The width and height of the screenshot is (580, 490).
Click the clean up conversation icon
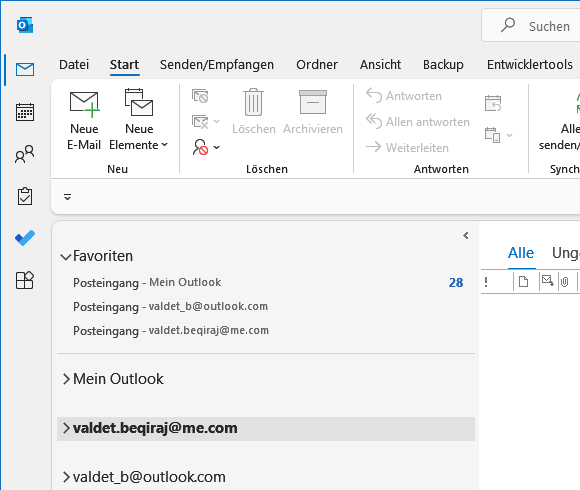point(200,122)
